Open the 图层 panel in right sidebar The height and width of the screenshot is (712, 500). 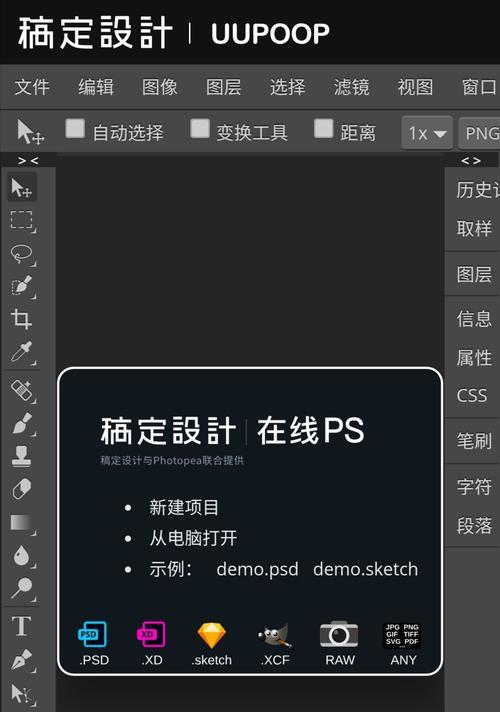pyautogui.click(x=474, y=274)
